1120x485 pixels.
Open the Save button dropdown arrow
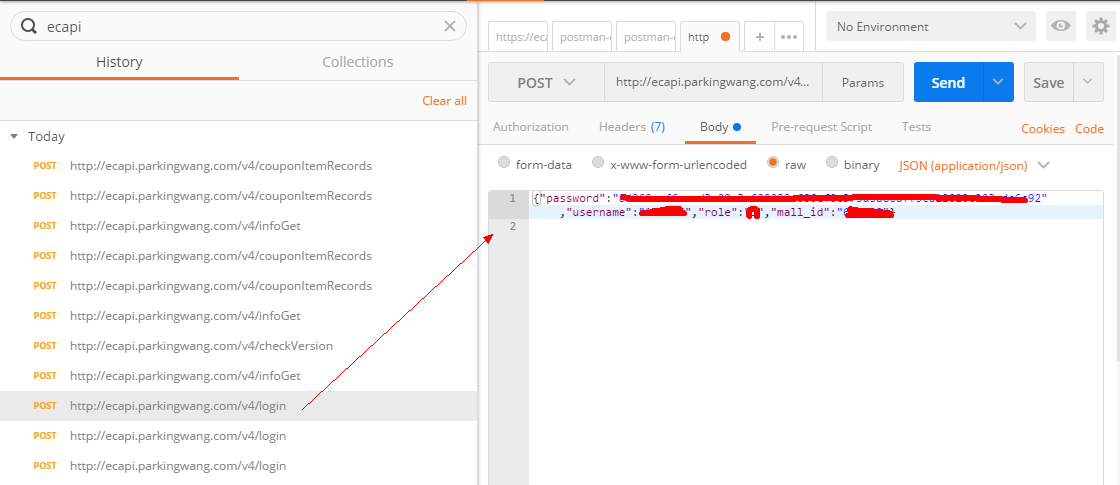click(x=1088, y=83)
